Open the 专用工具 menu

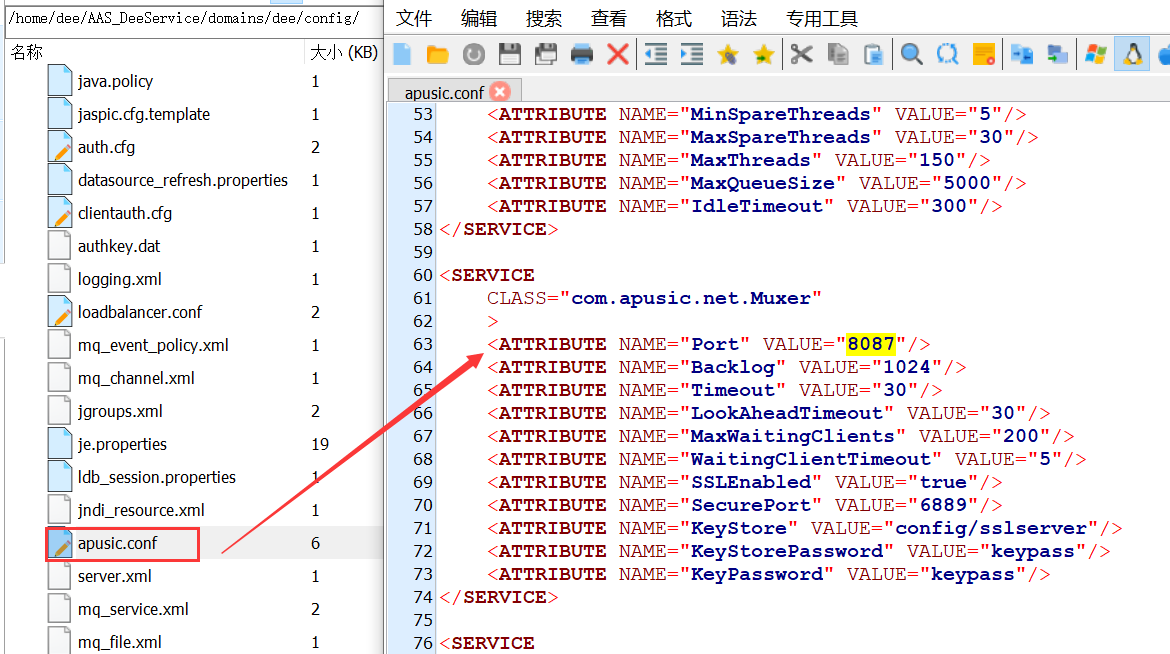[821, 19]
